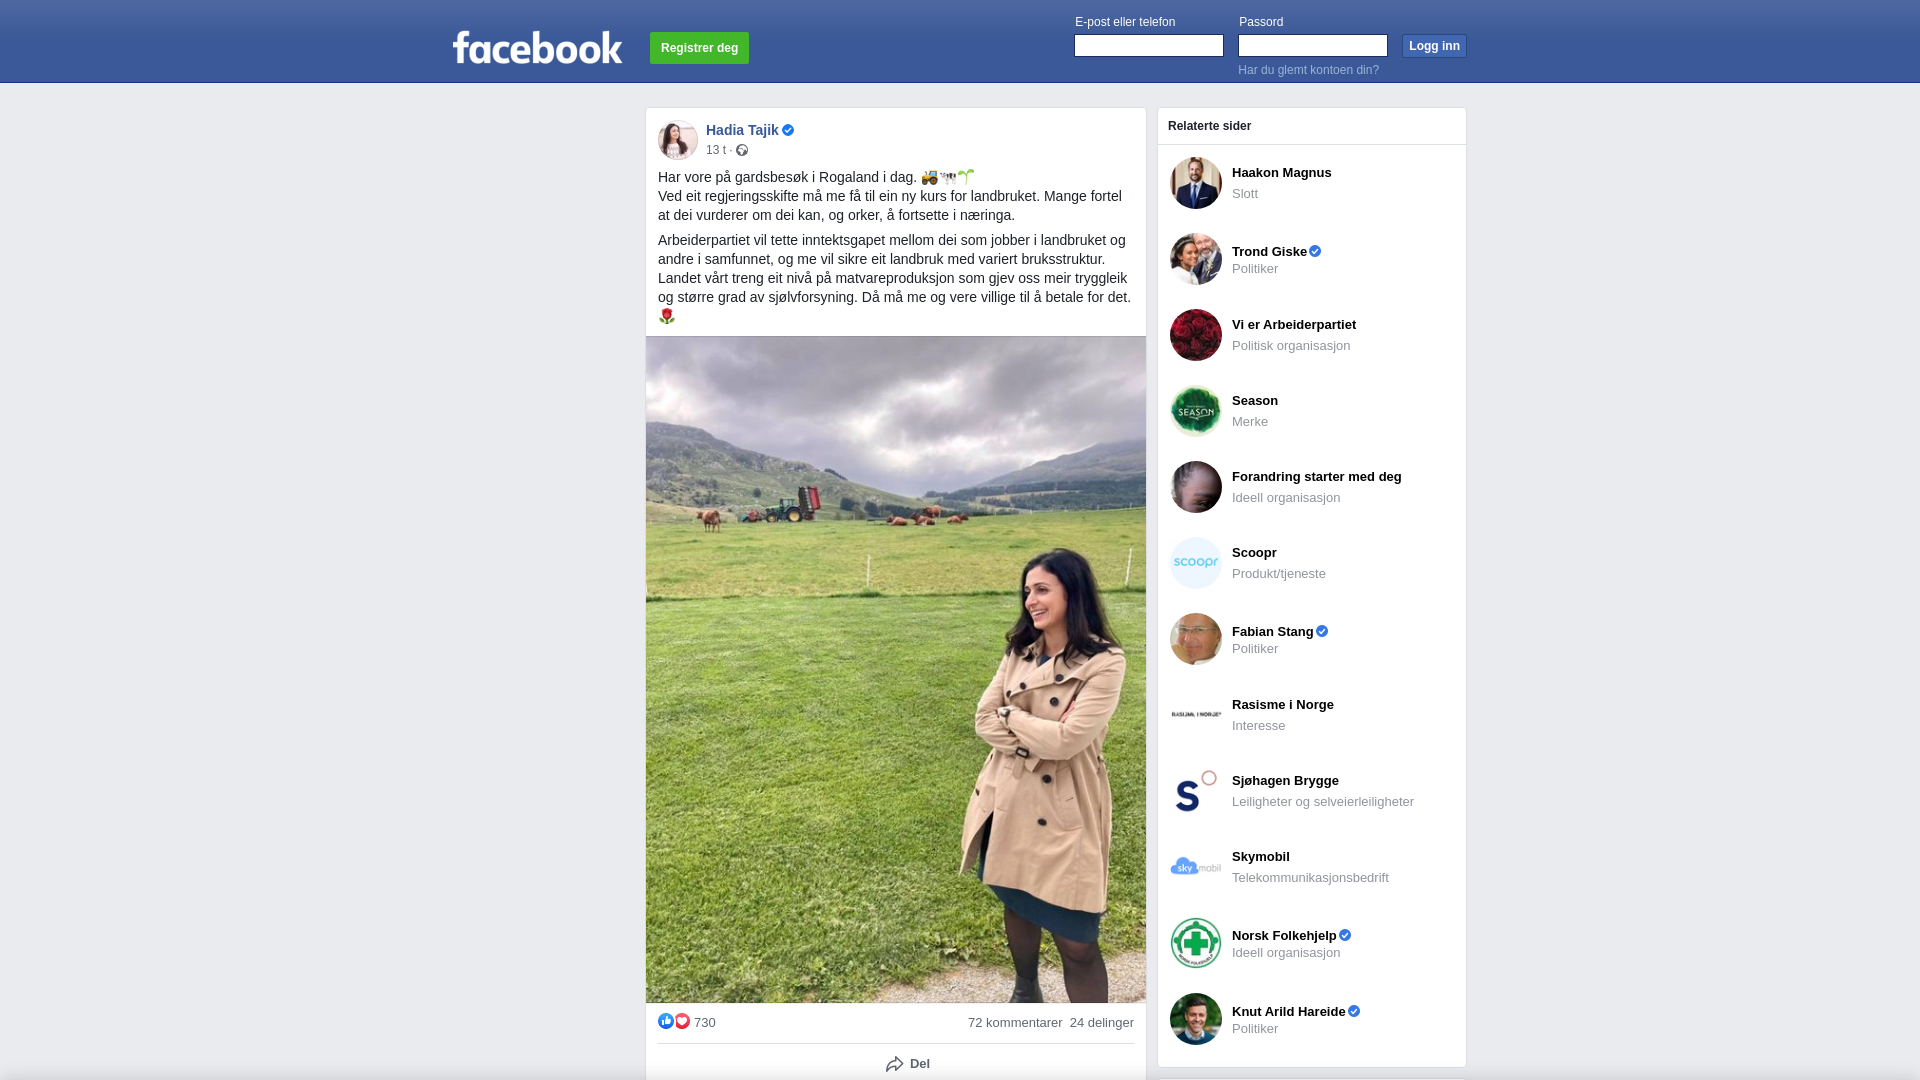
Task: Open Hadia Tajik's profile picture
Action: [678, 140]
